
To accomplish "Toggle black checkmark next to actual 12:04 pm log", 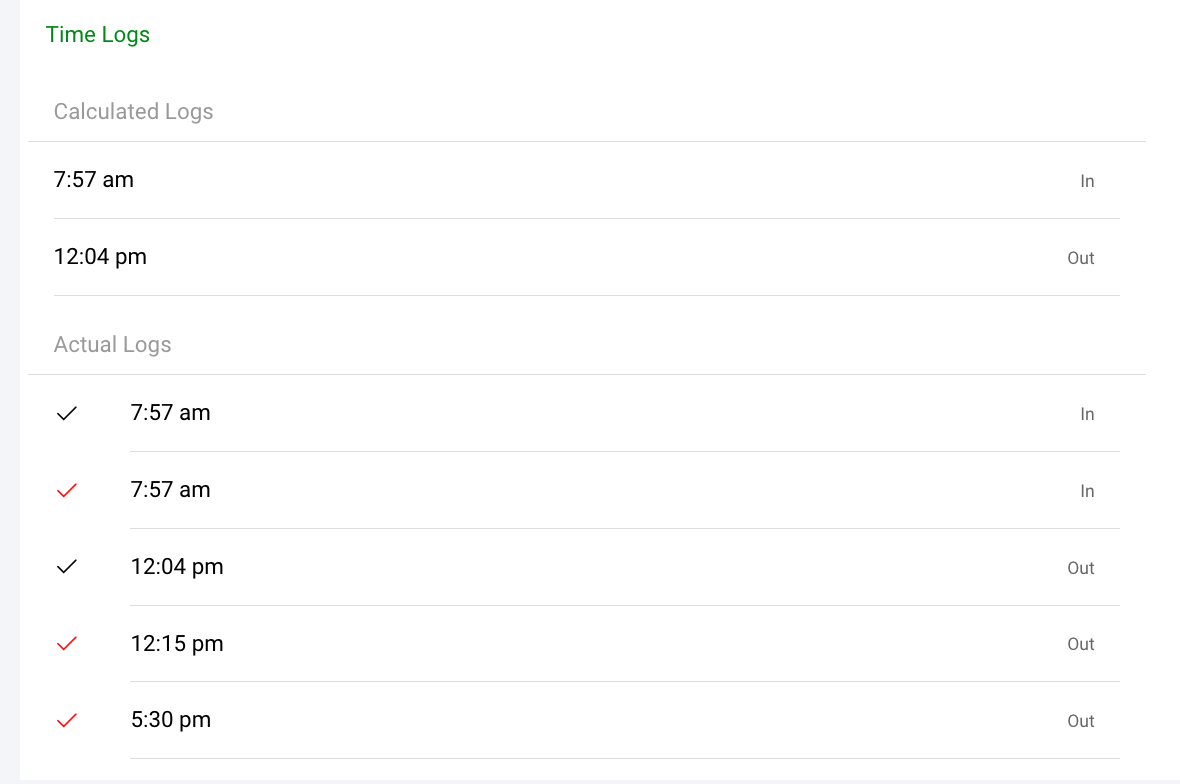I will click(67, 567).
